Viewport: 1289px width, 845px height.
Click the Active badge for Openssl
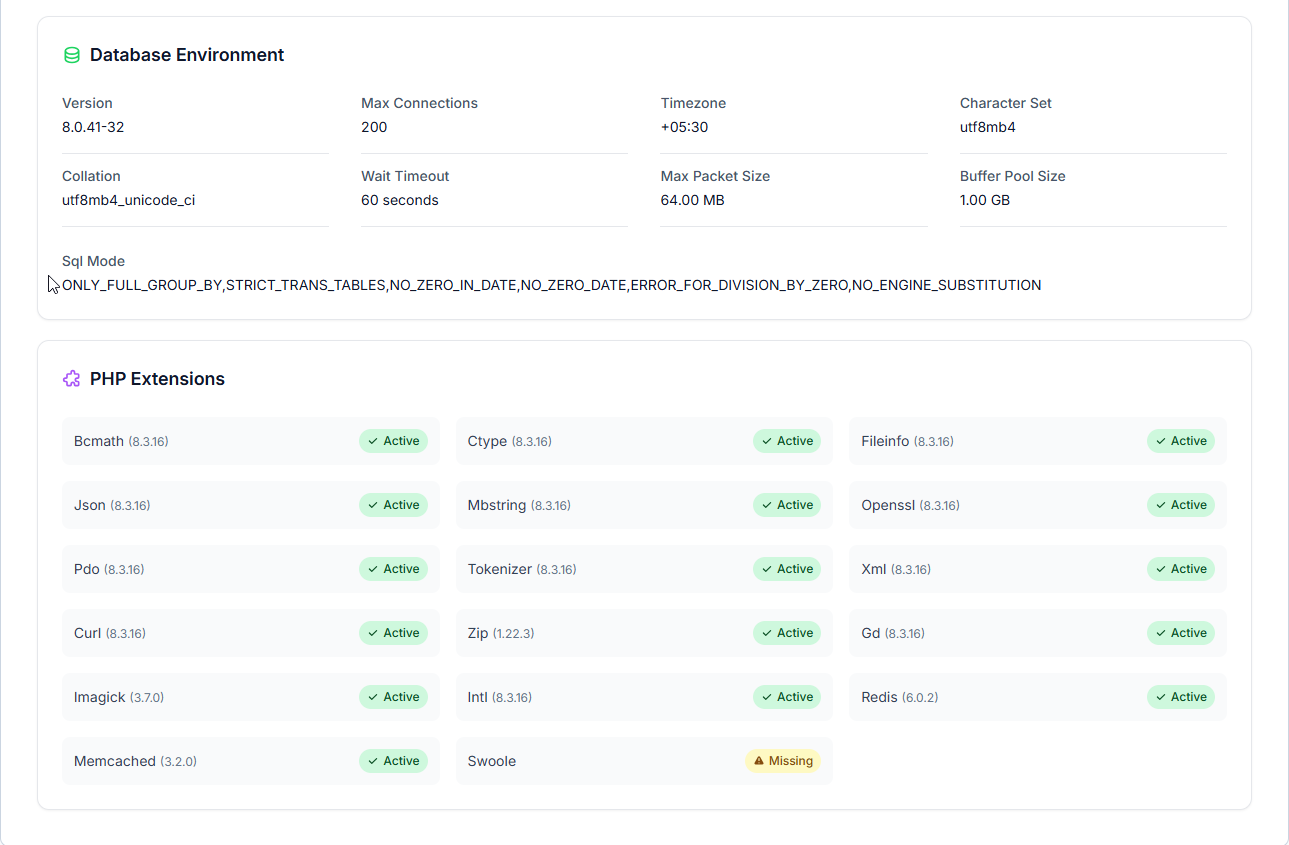1181,505
